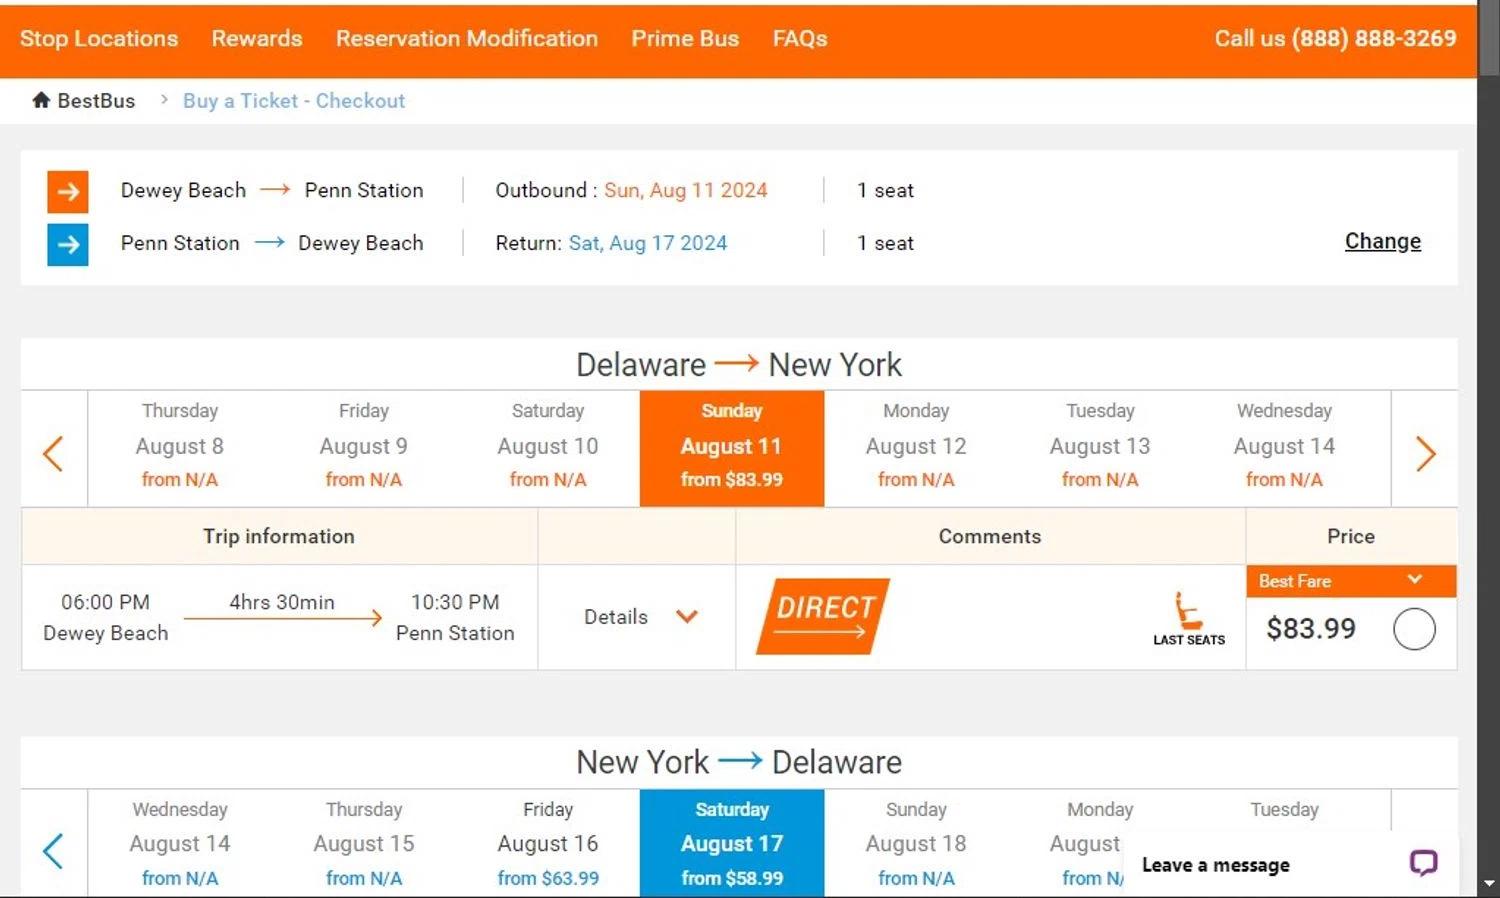Select return Saturday August 17 tab
This screenshot has width=1500, height=898.
[x=732, y=844]
